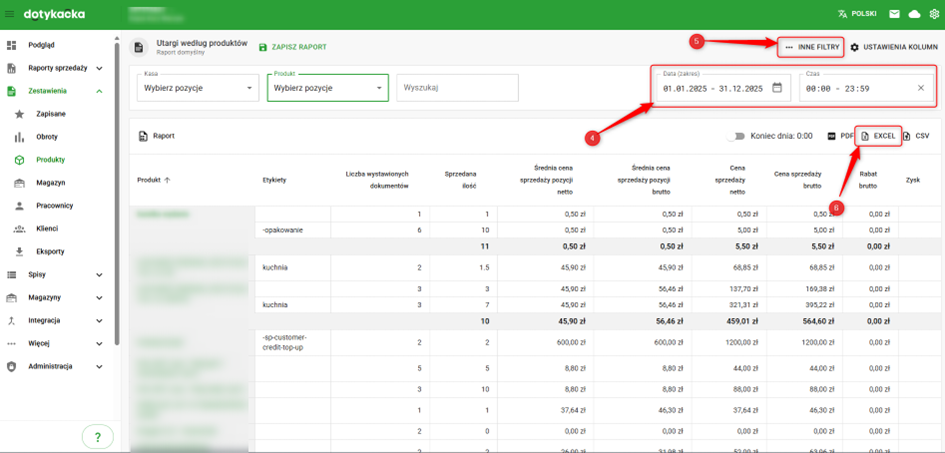
Task: Click the -opakowanie label cell
Action: [x=293, y=230]
